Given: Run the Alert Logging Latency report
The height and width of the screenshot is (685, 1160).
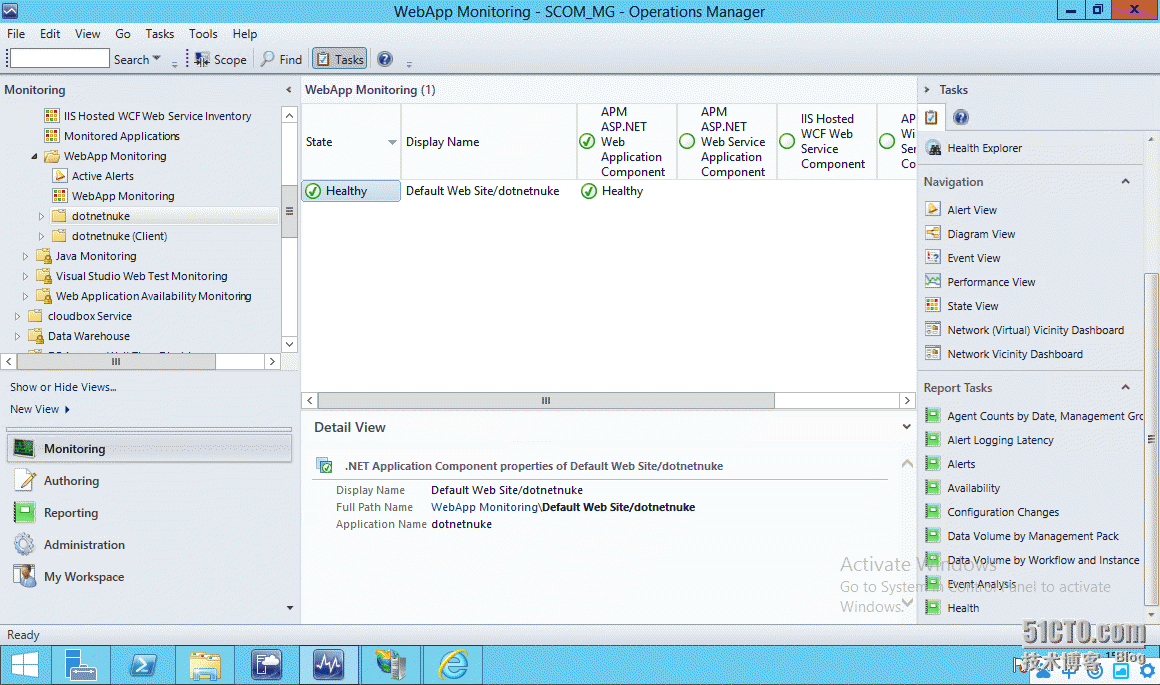Looking at the screenshot, I should [x=1000, y=440].
